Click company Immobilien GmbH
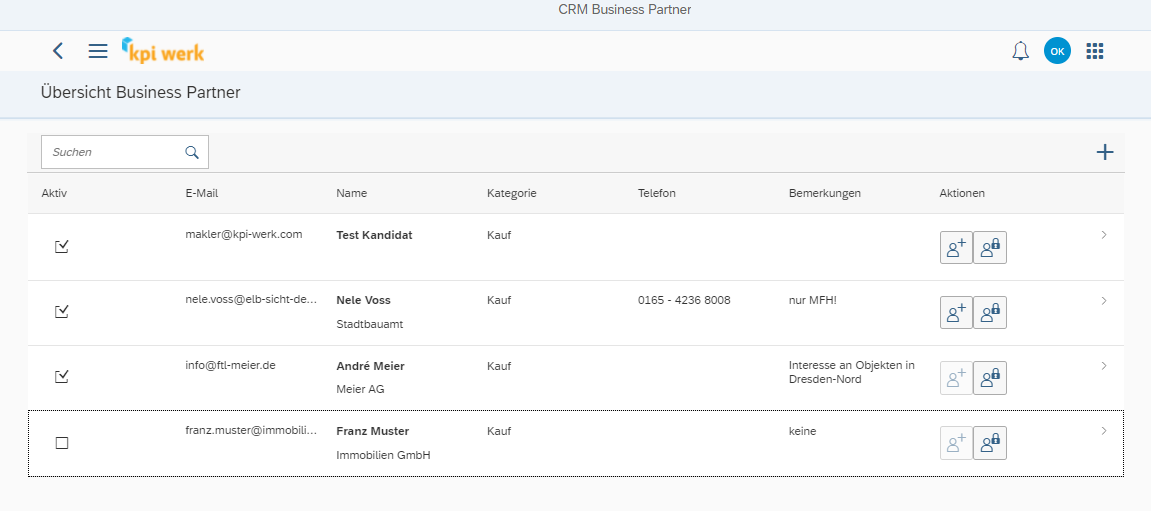This screenshot has height=511, width=1151. (x=383, y=454)
